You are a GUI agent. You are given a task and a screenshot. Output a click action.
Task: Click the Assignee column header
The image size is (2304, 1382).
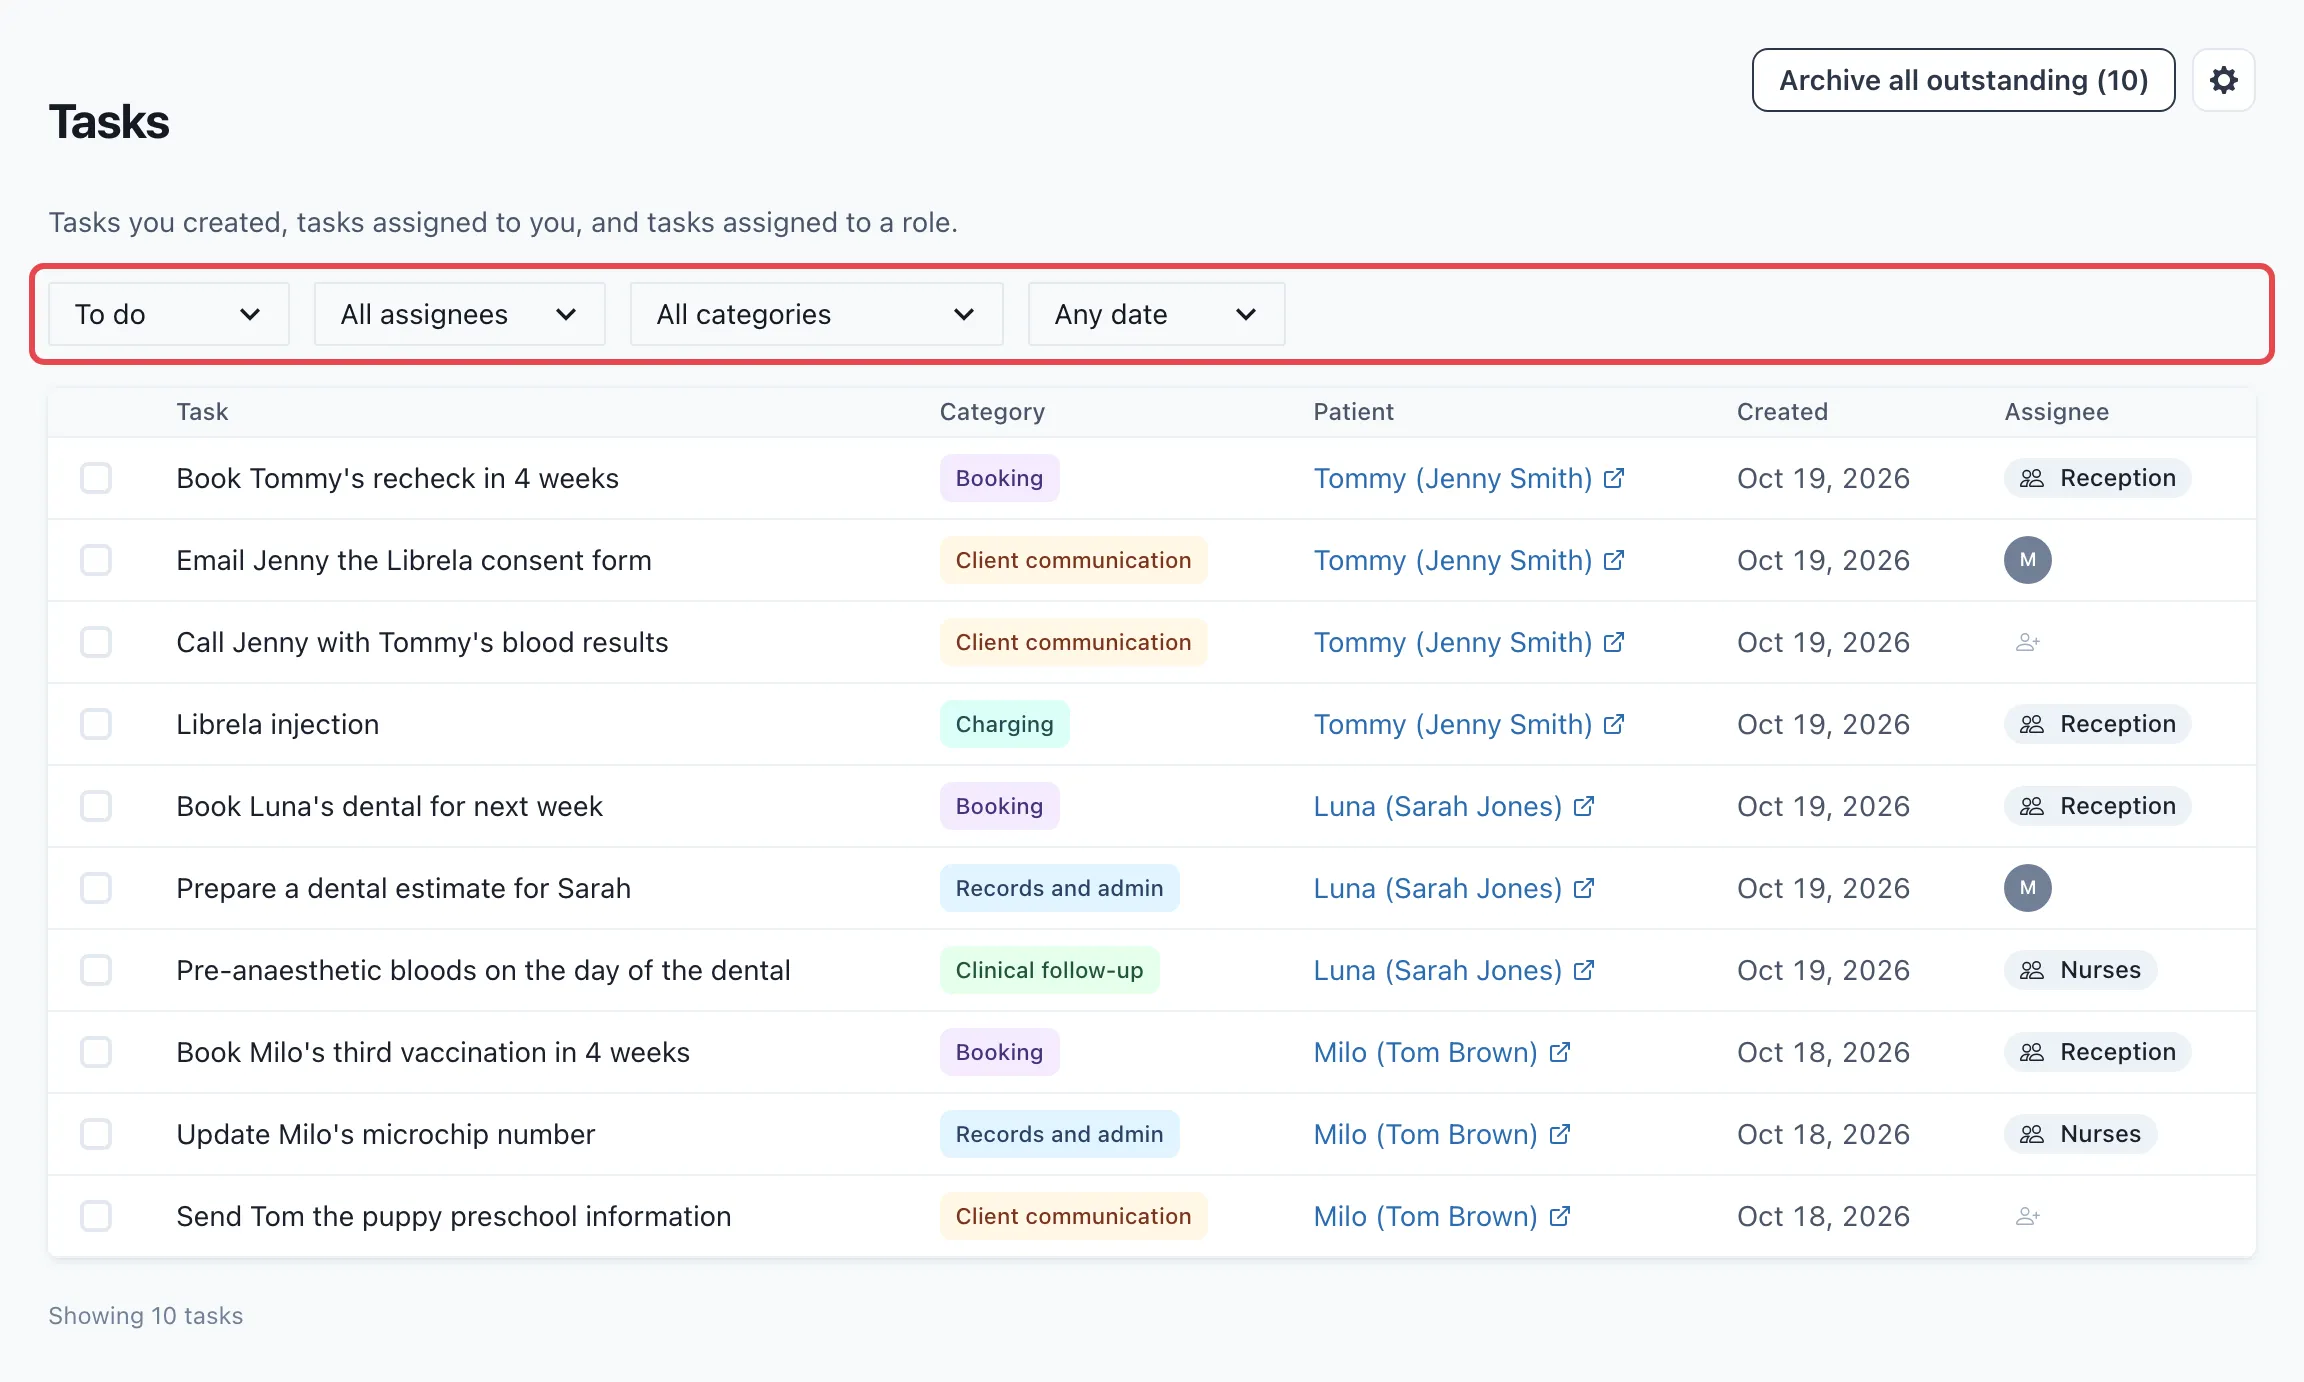(2056, 412)
